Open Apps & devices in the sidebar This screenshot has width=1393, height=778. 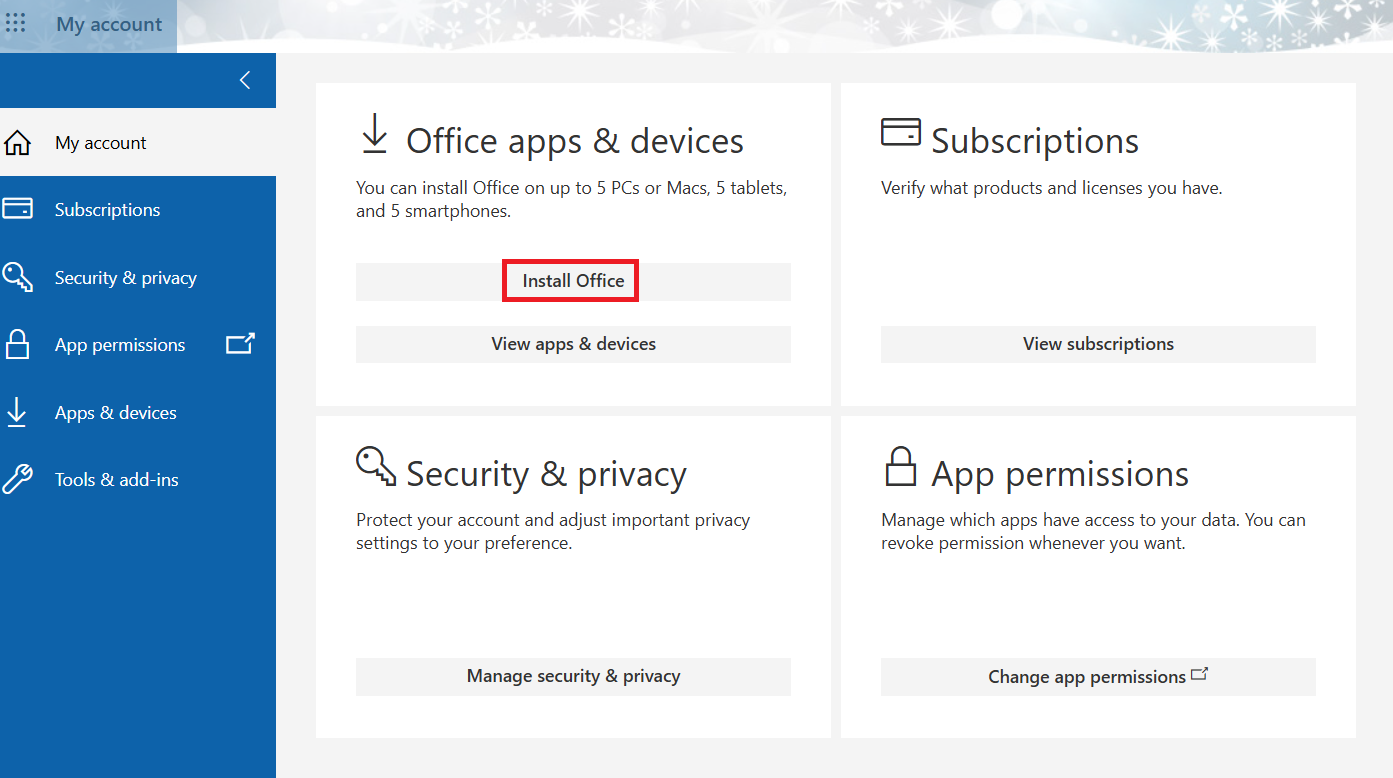(x=138, y=412)
